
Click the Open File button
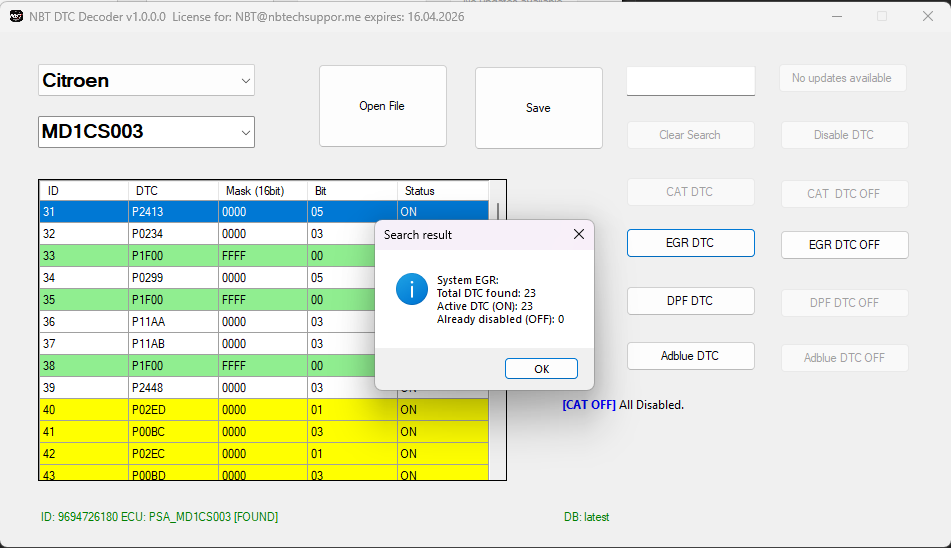tap(383, 106)
